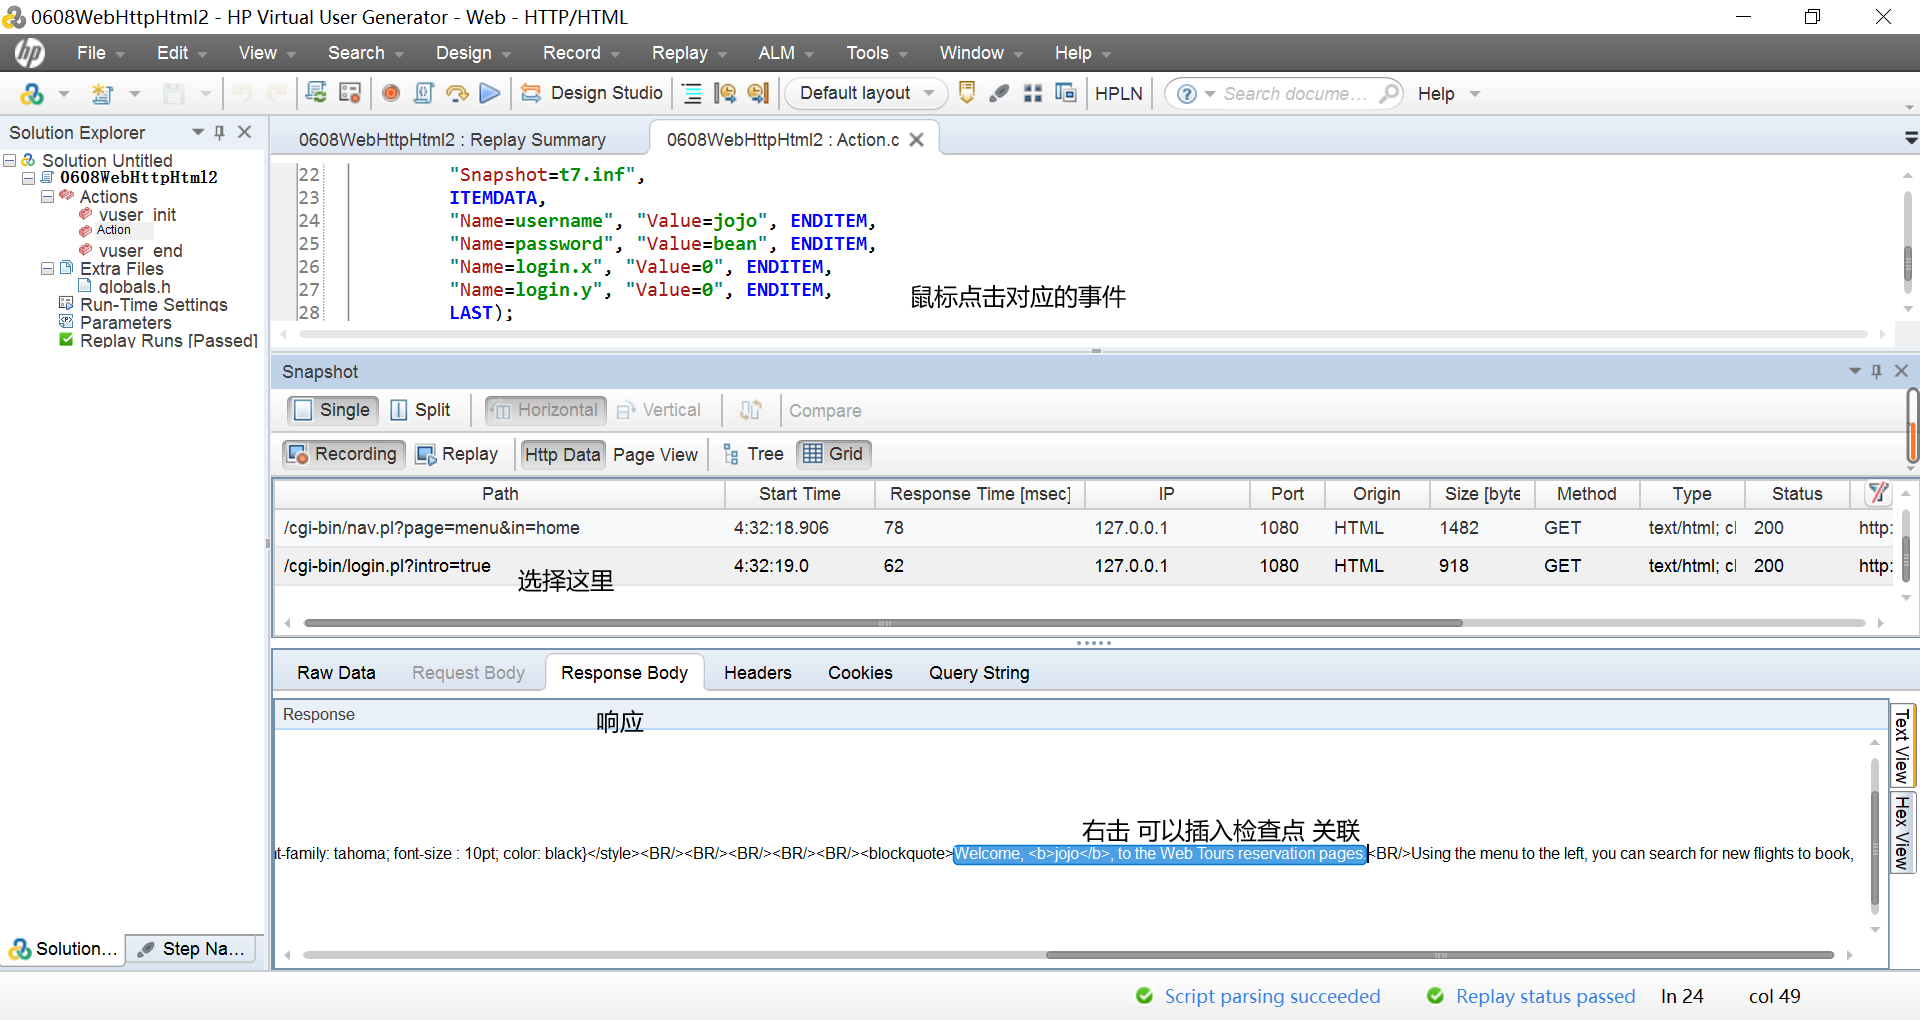Click the Search documentation field
This screenshot has width=1920, height=1020.
[x=1294, y=93]
